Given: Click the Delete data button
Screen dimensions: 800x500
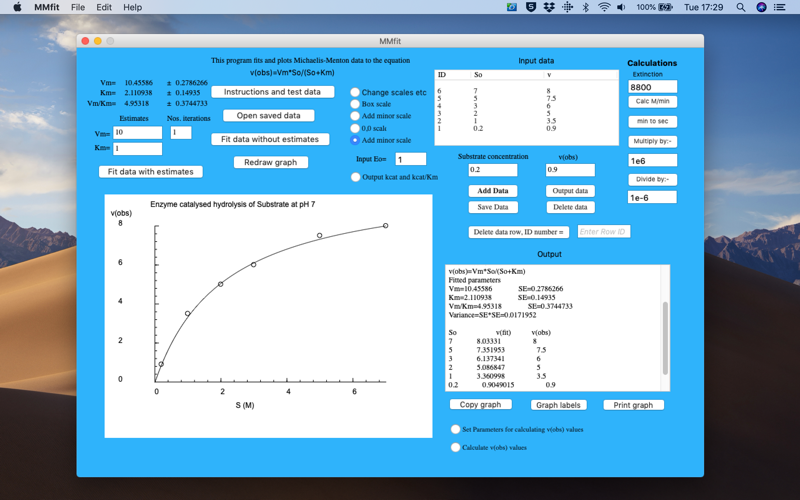Looking at the screenshot, I should click(x=570, y=207).
